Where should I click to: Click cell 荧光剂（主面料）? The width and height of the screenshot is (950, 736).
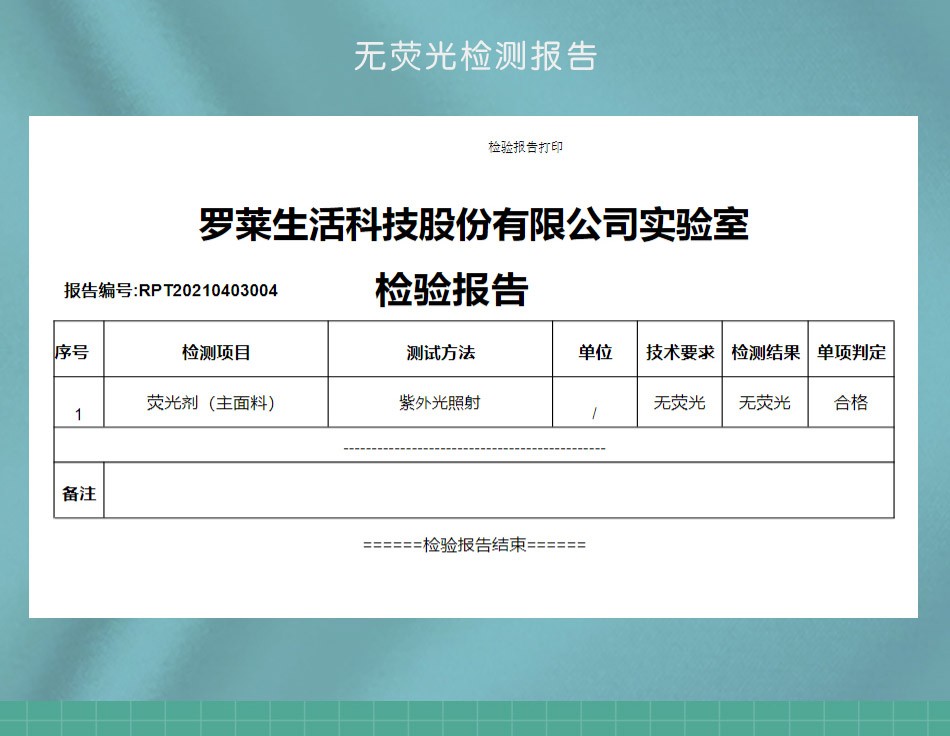(216, 402)
